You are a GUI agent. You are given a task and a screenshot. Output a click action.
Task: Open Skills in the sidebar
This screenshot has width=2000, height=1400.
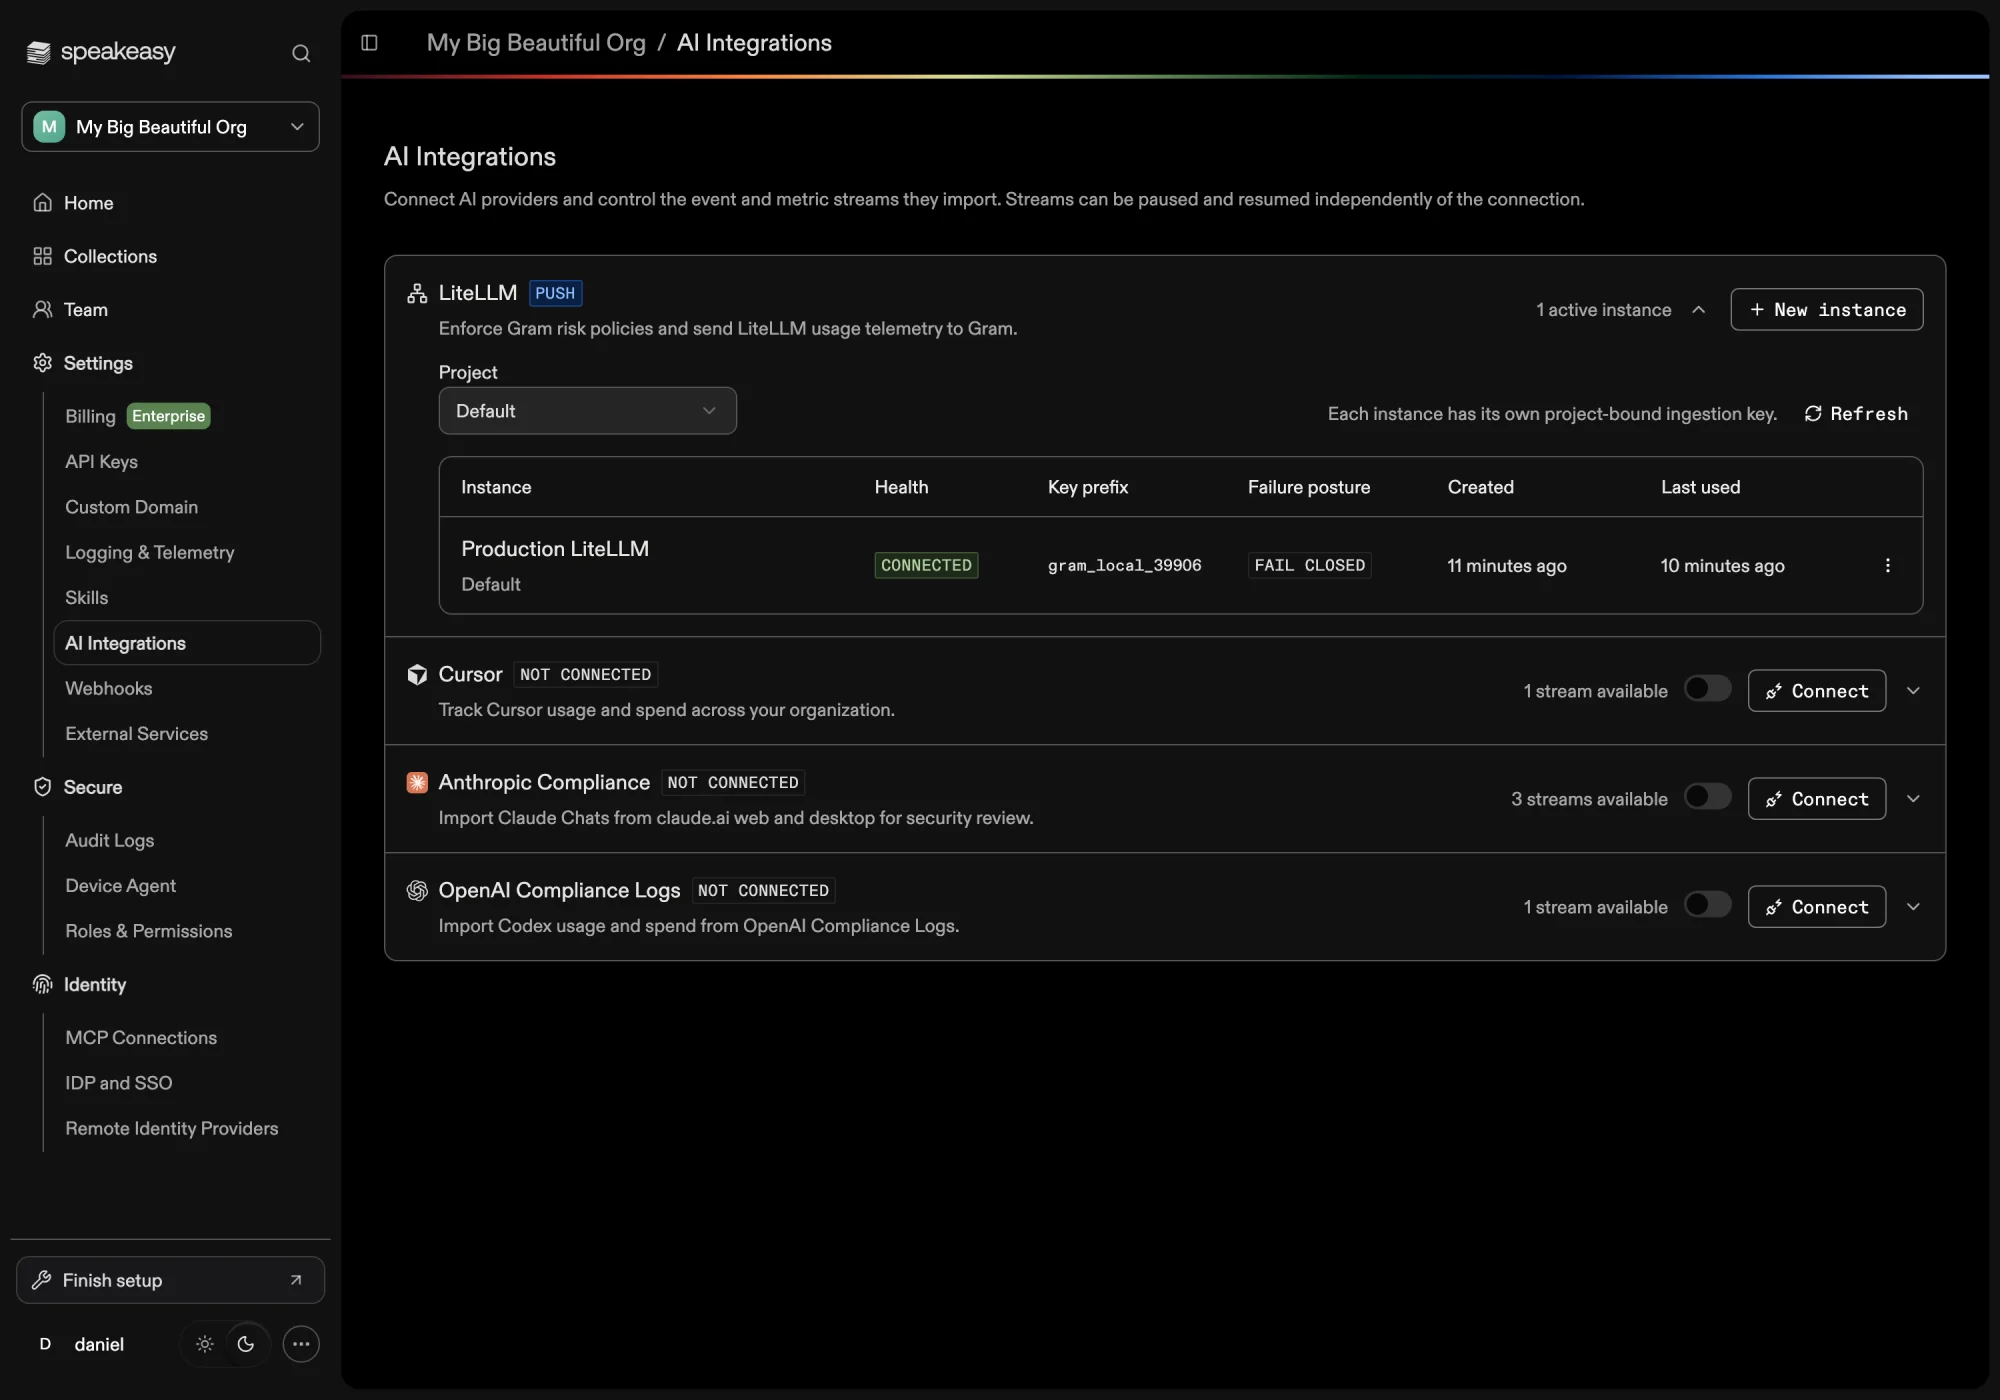(x=86, y=598)
